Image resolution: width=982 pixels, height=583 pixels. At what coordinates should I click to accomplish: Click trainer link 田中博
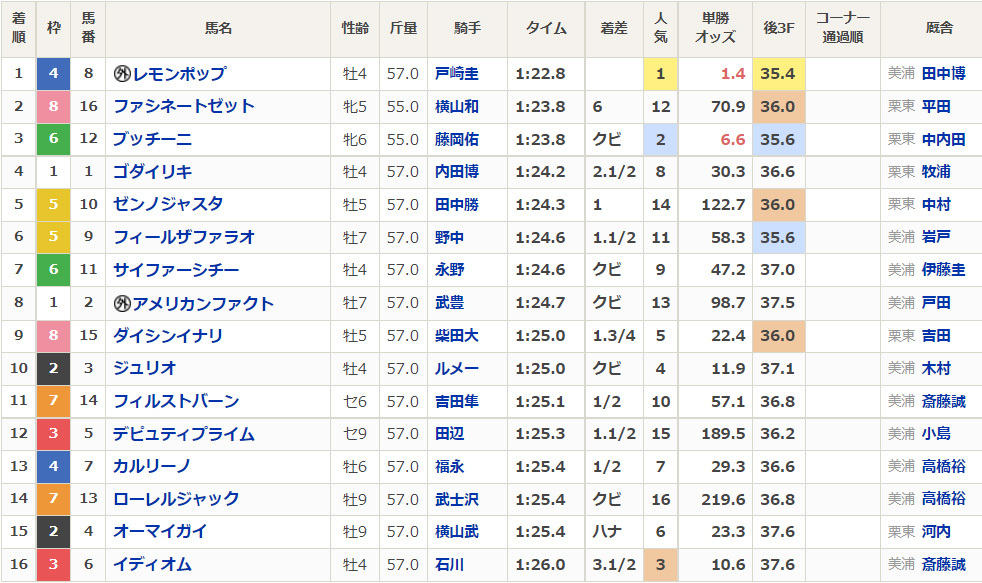click(943, 74)
